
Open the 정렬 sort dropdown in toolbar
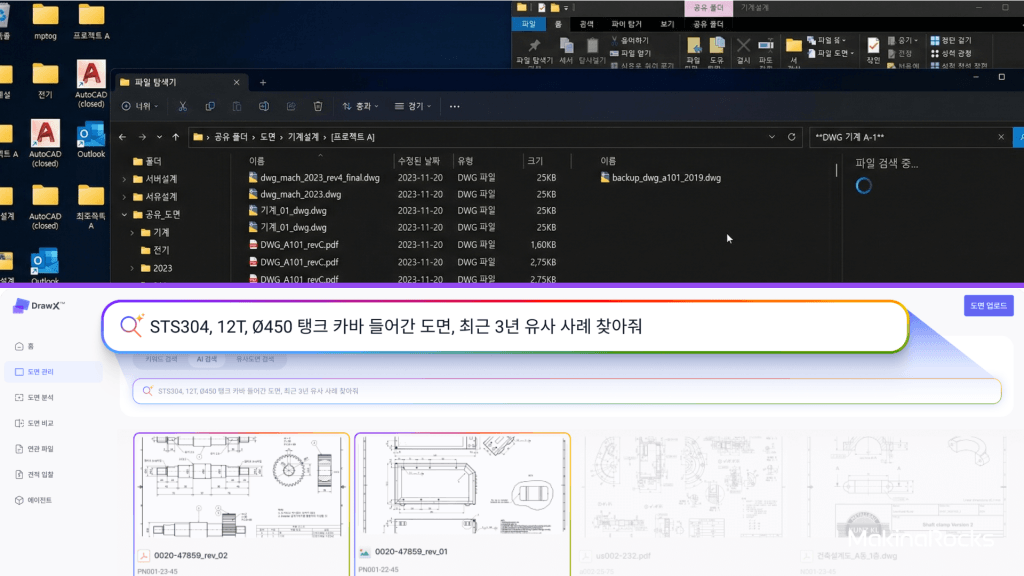360,106
